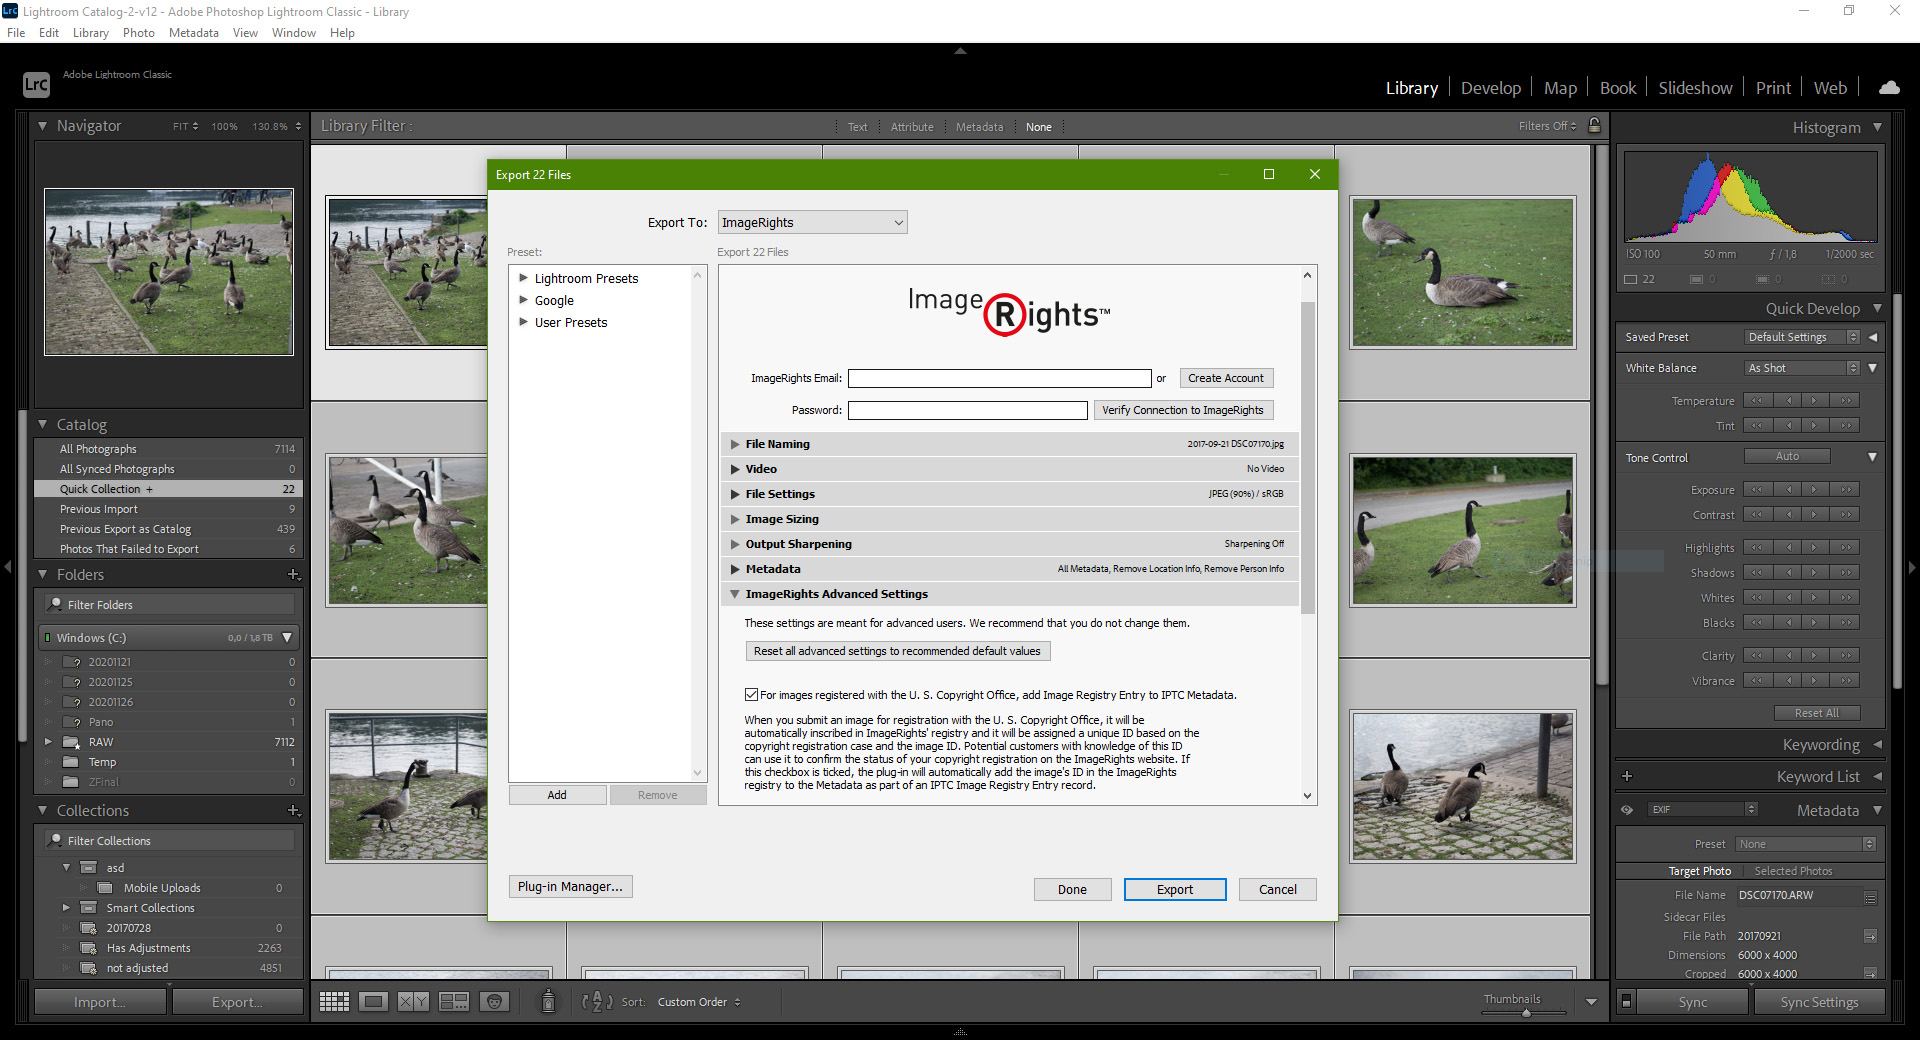Image resolution: width=1920 pixels, height=1040 pixels.
Task: Adjust the Thumbnails size slider
Action: click(1526, 1013)
